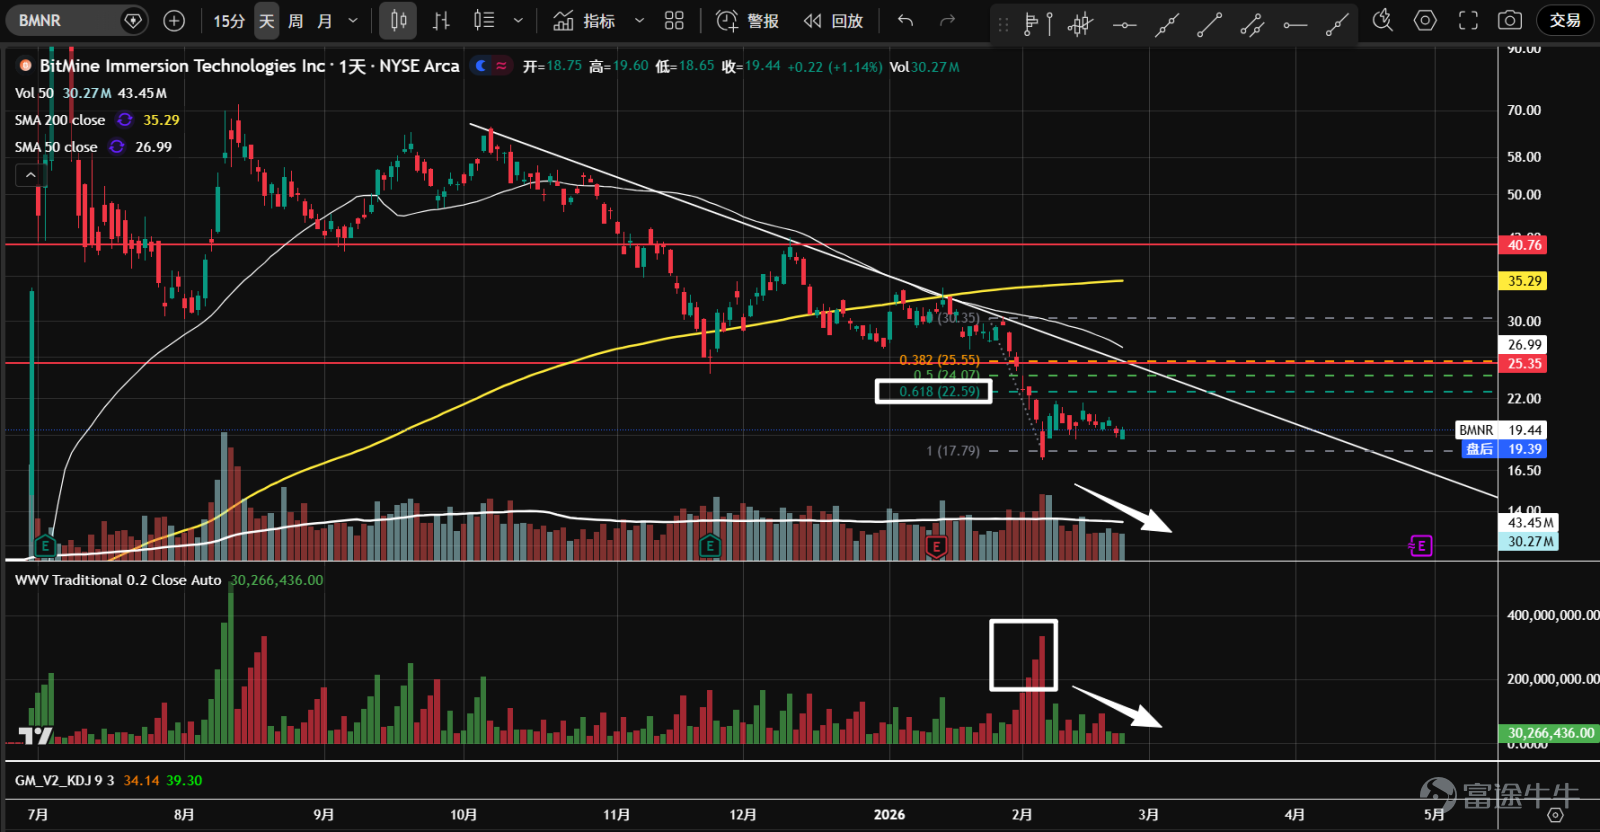Select the 周 weekly timeframe
The height and width of the screenshot is (832, 1600).
pyautogui.click(x=296, y=20)
